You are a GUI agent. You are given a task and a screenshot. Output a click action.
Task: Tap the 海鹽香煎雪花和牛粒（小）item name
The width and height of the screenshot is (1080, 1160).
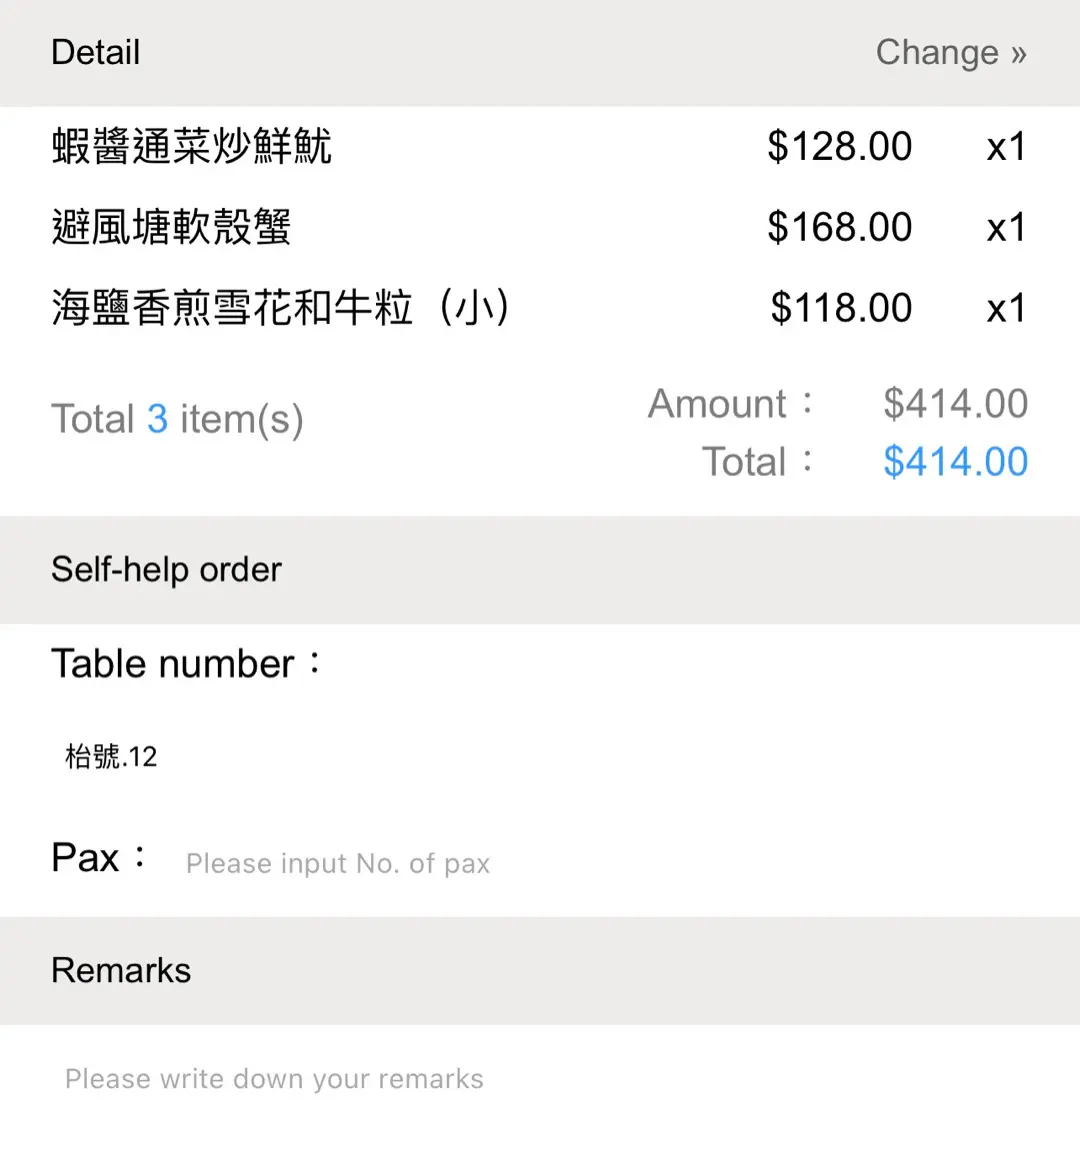[x=280, y=308]
